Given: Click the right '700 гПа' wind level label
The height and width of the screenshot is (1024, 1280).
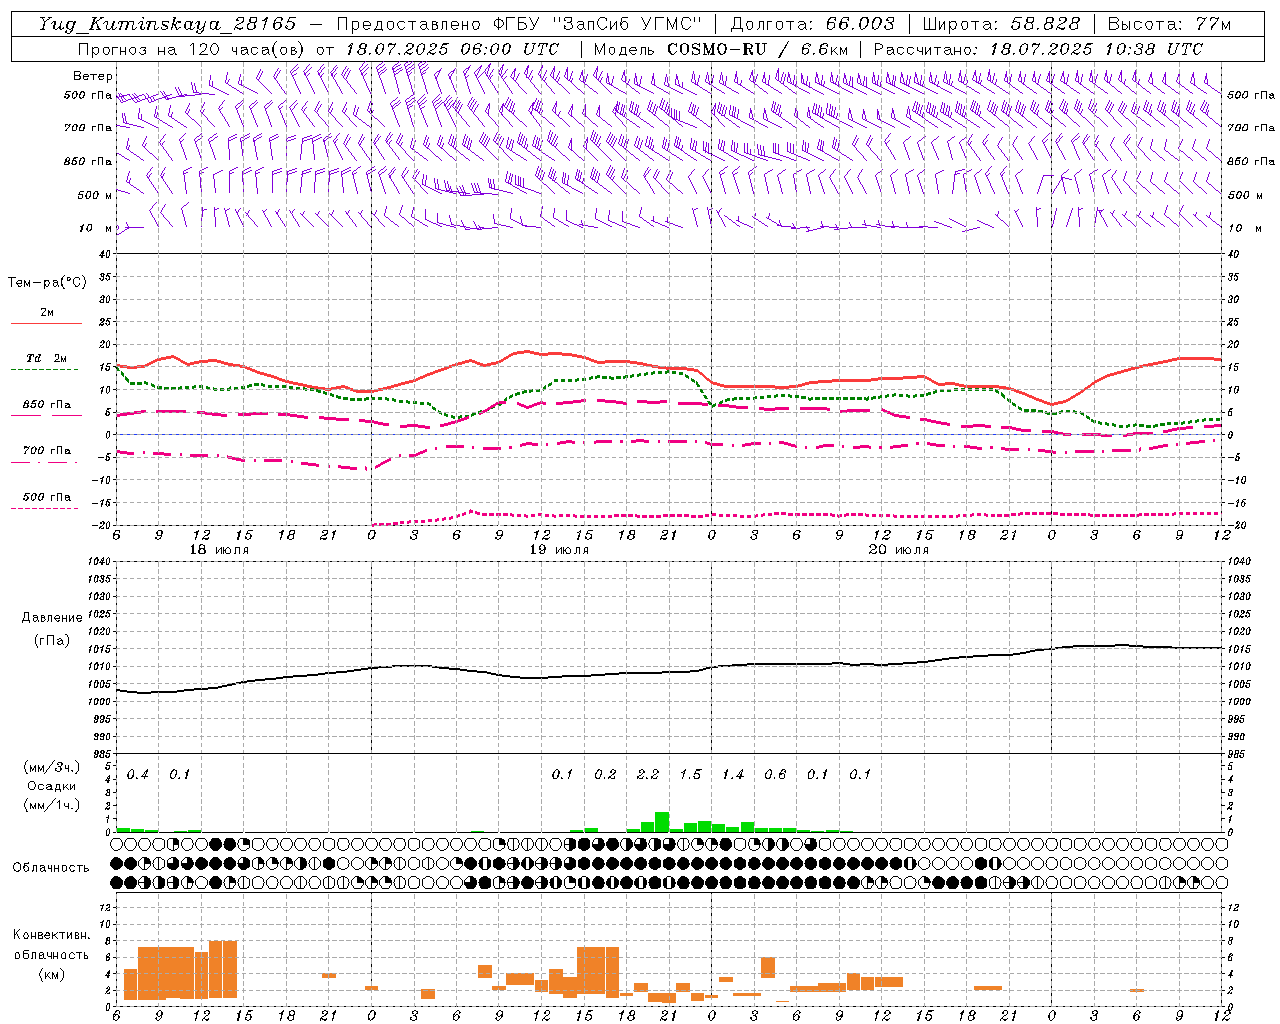Looking at the screenshot, I should click(x=1251, y=128).
